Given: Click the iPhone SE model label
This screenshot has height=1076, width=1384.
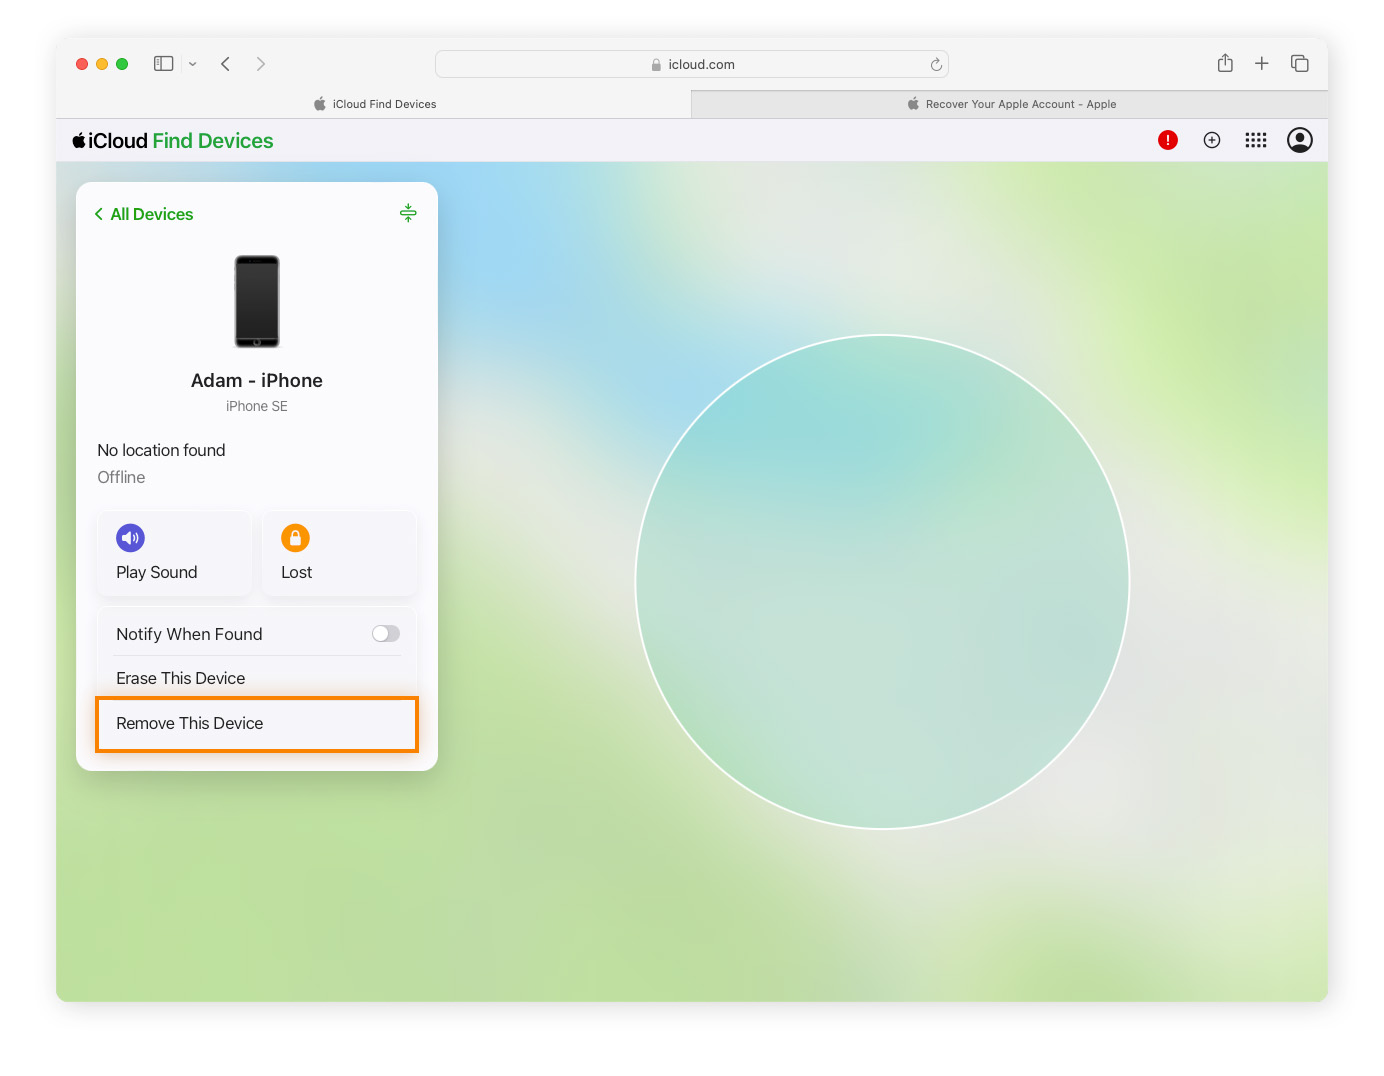Looking at the screenshot, I should [x=257, y=407].
